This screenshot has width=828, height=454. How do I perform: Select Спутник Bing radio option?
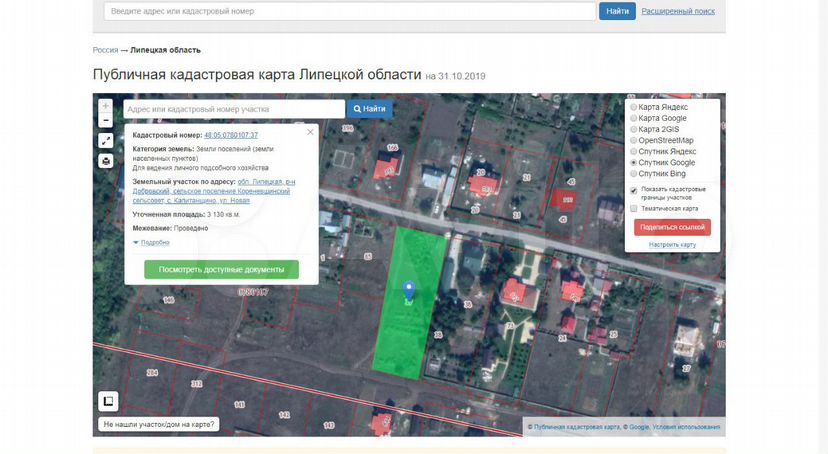pyautogui.click(x=634, y=173)
